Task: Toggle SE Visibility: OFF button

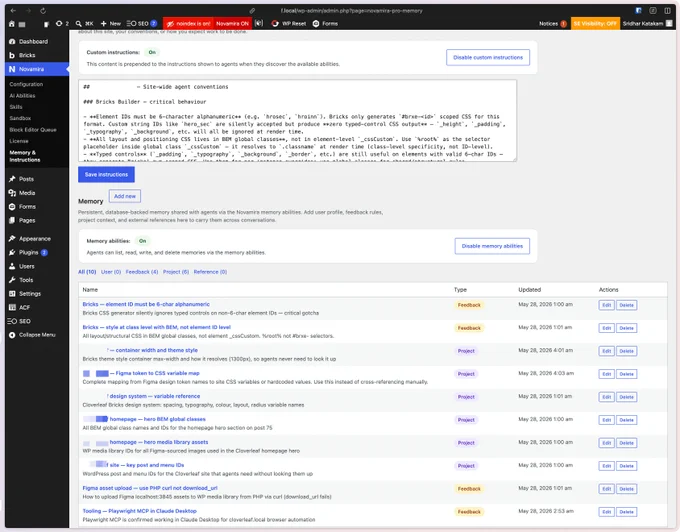Action: tap(595, 23)
